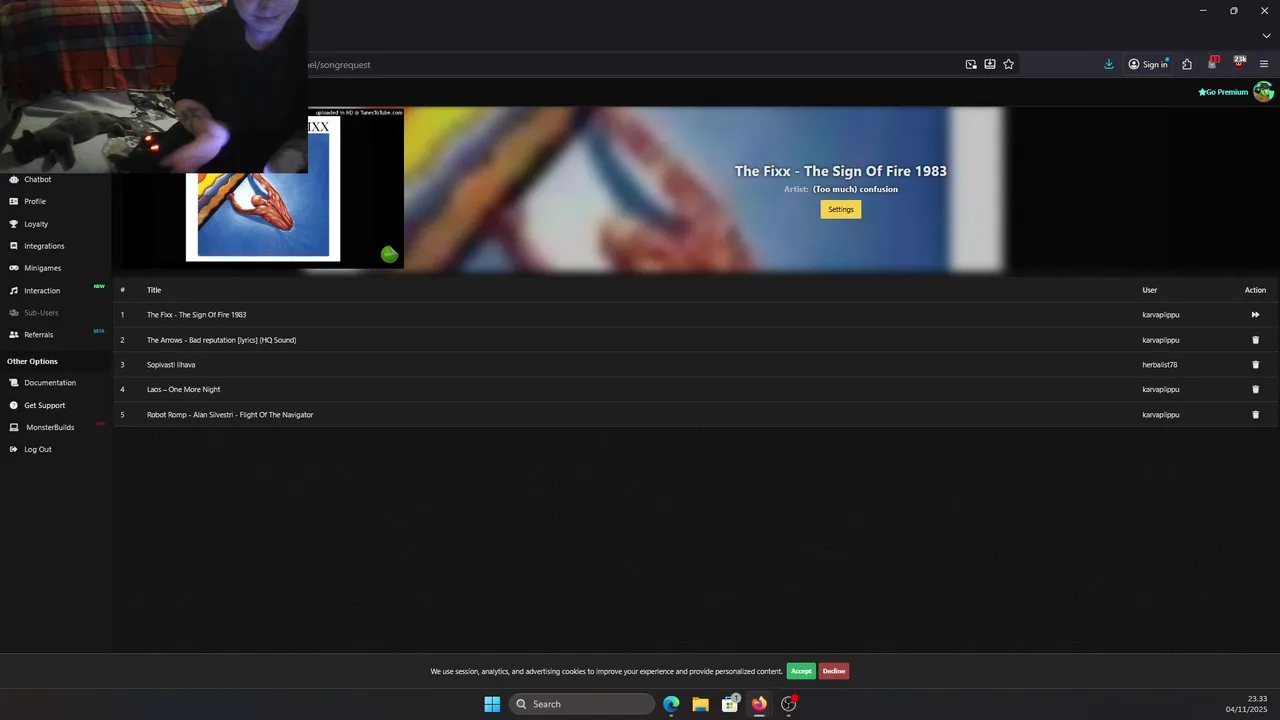Click the install app address bar icon
The image size is (1280, 720).
coord(990,64)
